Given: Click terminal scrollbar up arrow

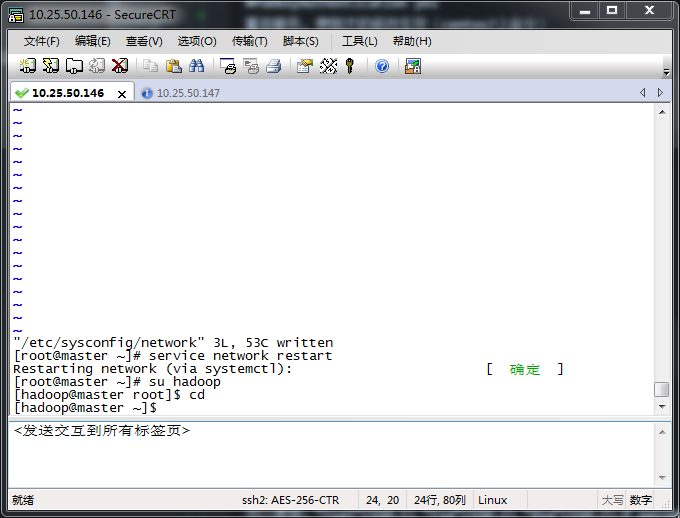Looking at the screenshot, I should pyautogui.click(x=661, y=112).
